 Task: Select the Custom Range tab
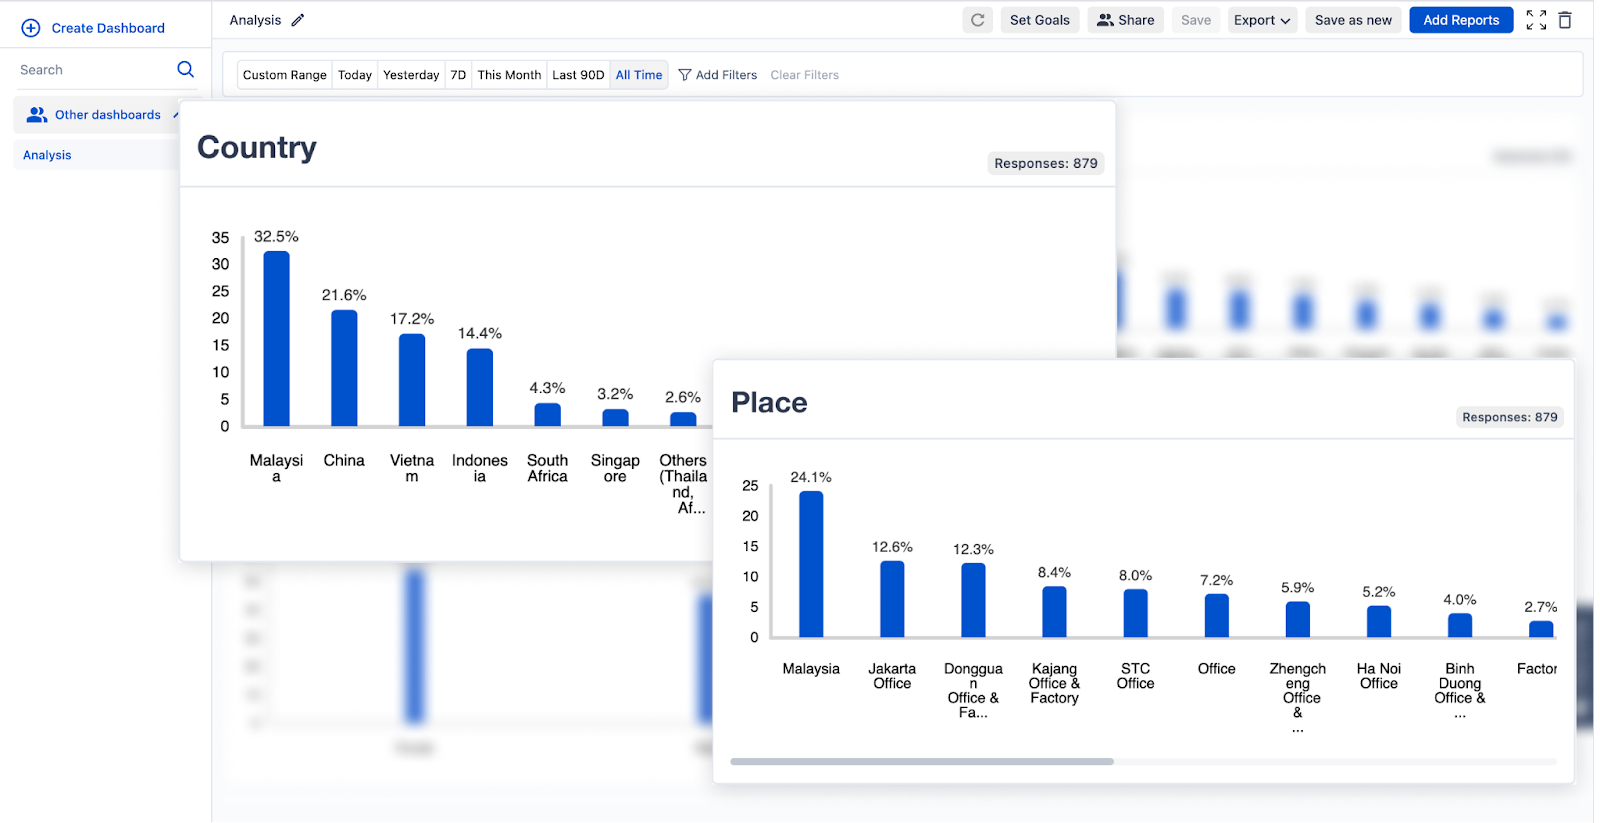[x=285, y=75]
